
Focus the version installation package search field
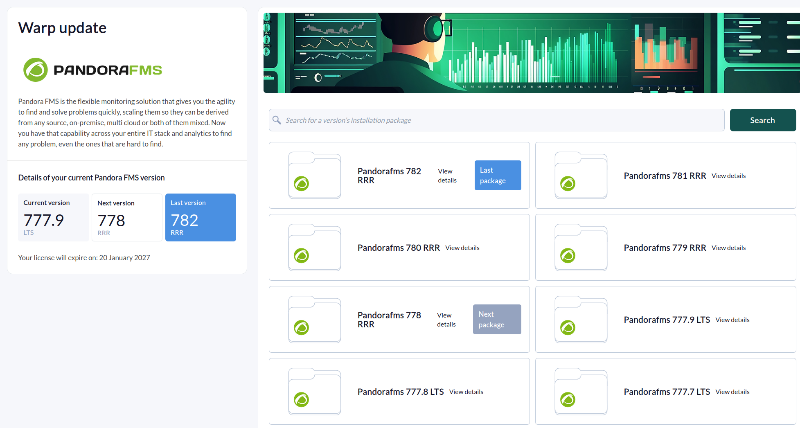pyautogui.click(x=496, y=120)
